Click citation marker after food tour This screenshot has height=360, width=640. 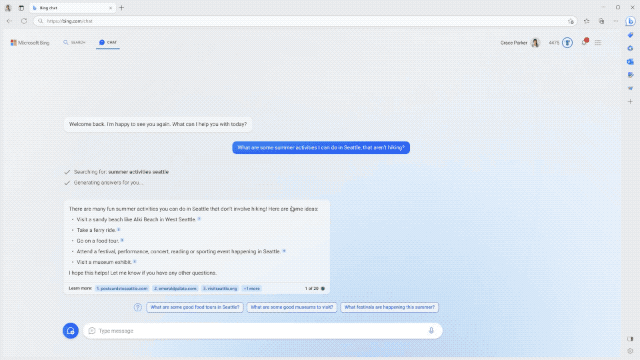[x=122, y=240]
